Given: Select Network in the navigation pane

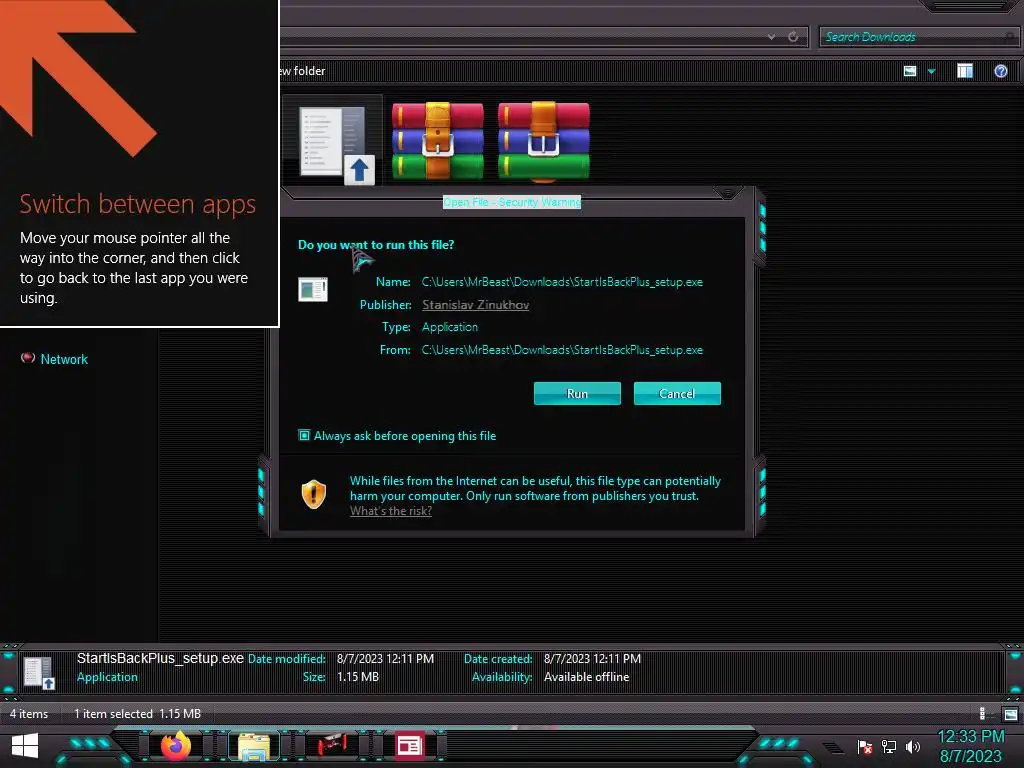Looking at the screenshot, I should [x=64, y=359].
